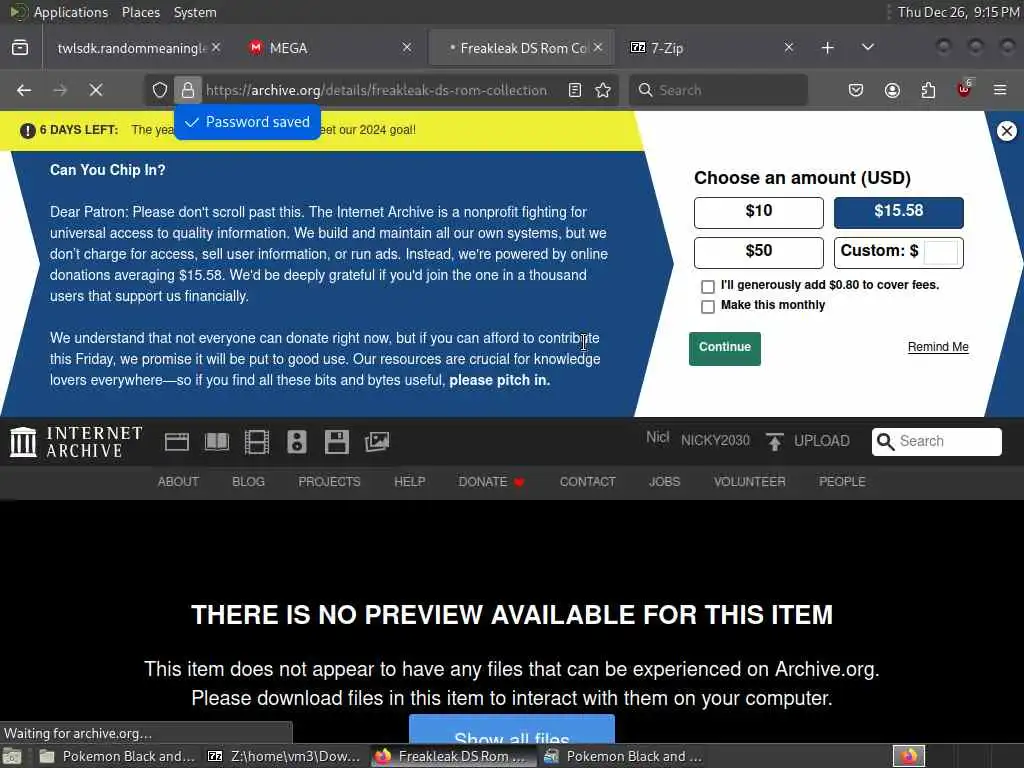Open Firefox account icon
1024x768 pixels.
892,90
